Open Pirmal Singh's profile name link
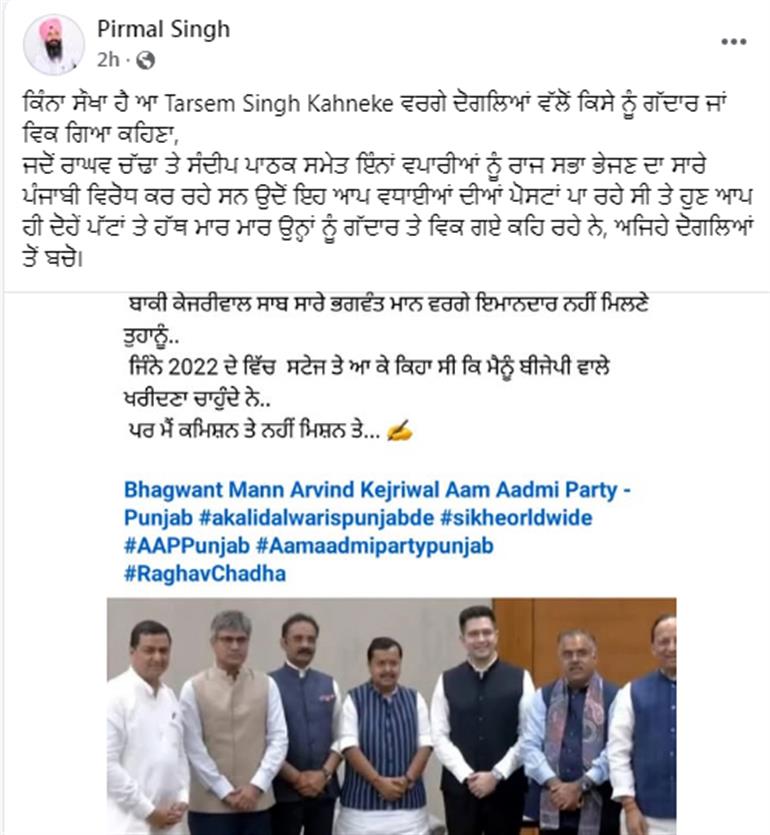 pos(163,29)
